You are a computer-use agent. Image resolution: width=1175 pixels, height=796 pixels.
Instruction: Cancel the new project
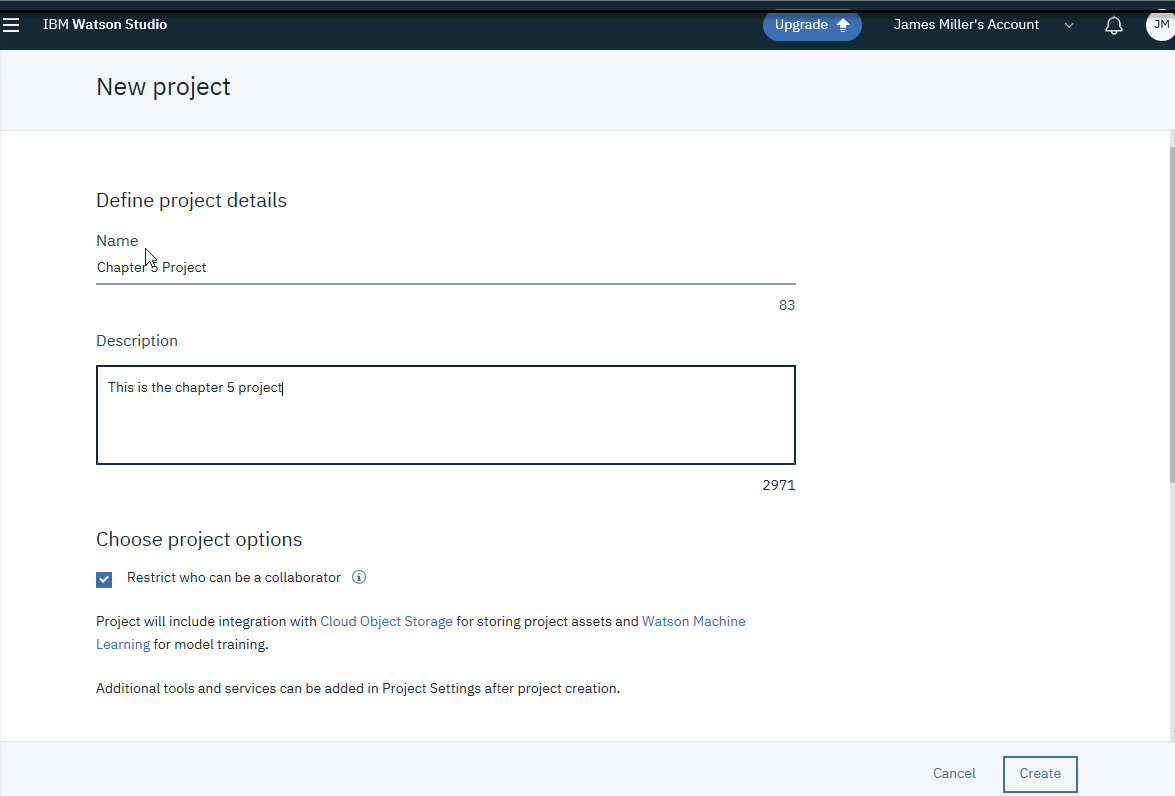click(954, 774)
